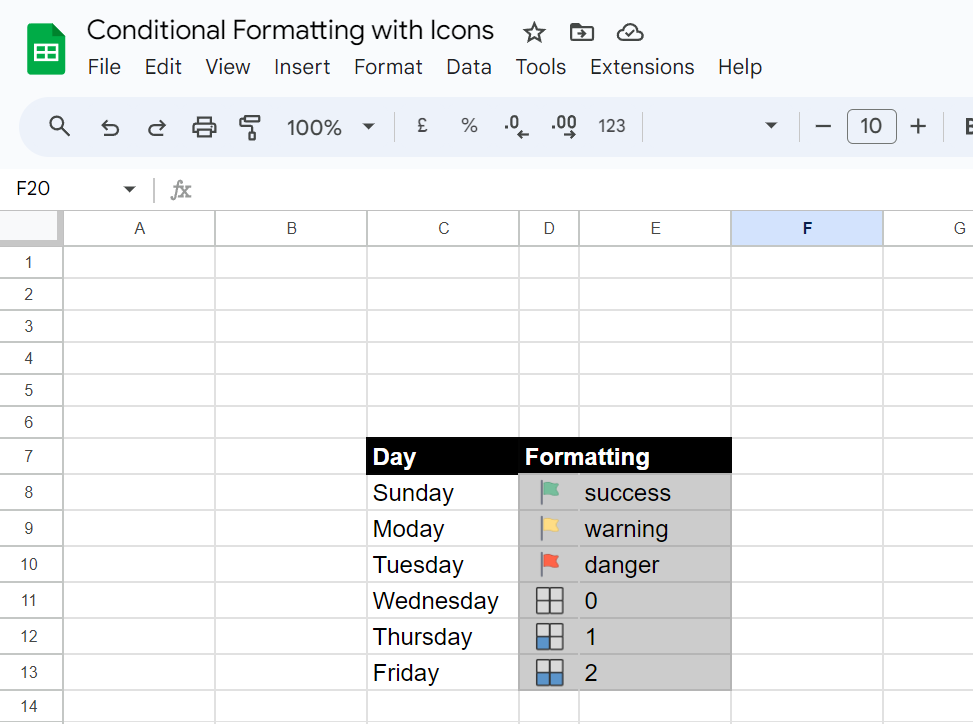Select column F header

point(807,229)
